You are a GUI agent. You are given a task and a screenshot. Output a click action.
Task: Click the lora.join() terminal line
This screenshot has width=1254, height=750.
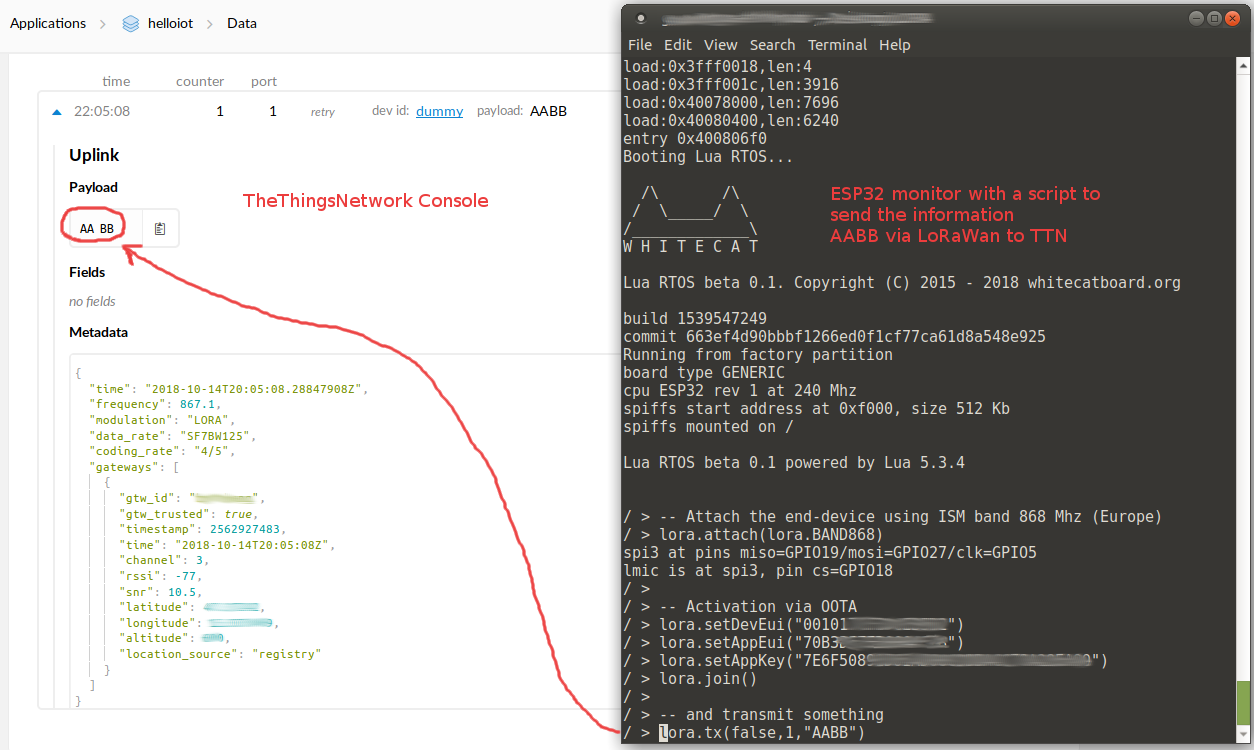[x=690, y=679]
